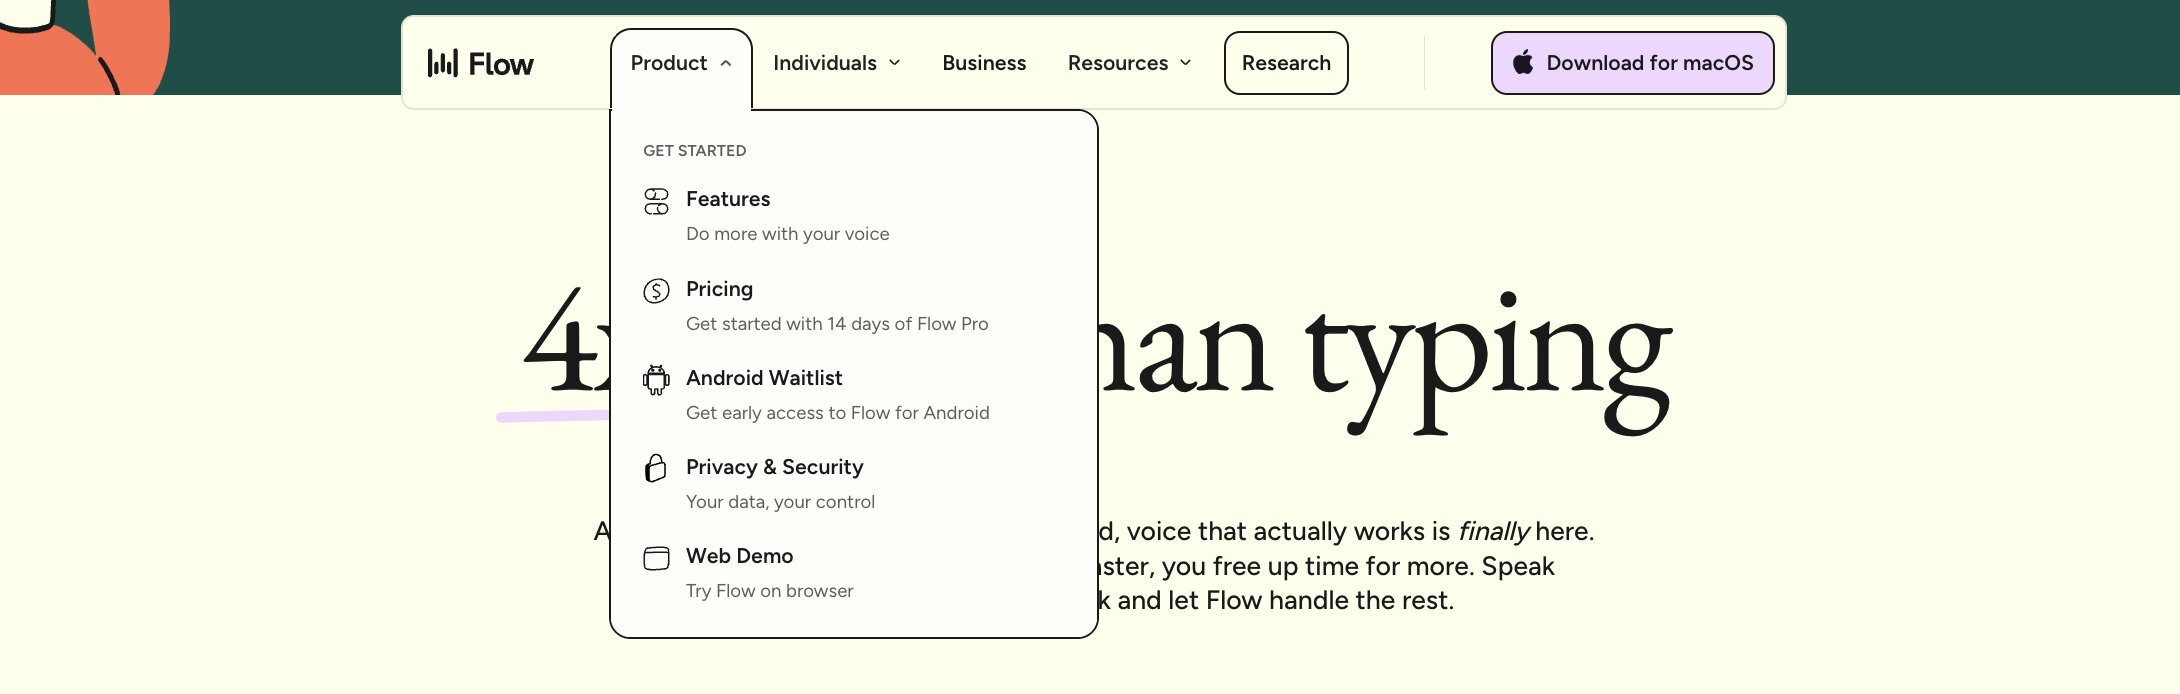2180x694 pixels.
Task: Open the Business page
Action: pyautogui.click(x=984, y=63)
